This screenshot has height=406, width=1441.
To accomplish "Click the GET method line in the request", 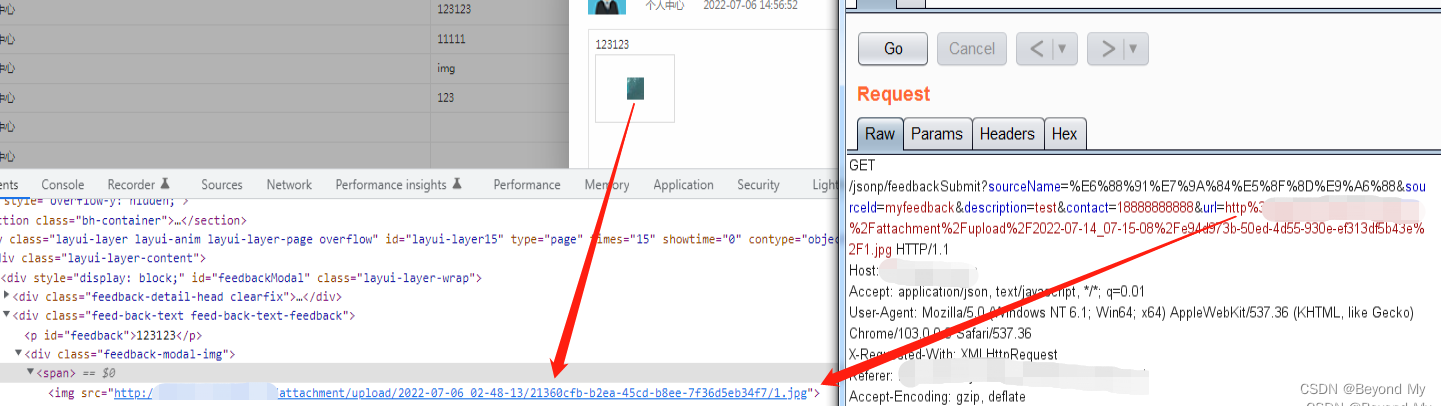I will point(862,165).
